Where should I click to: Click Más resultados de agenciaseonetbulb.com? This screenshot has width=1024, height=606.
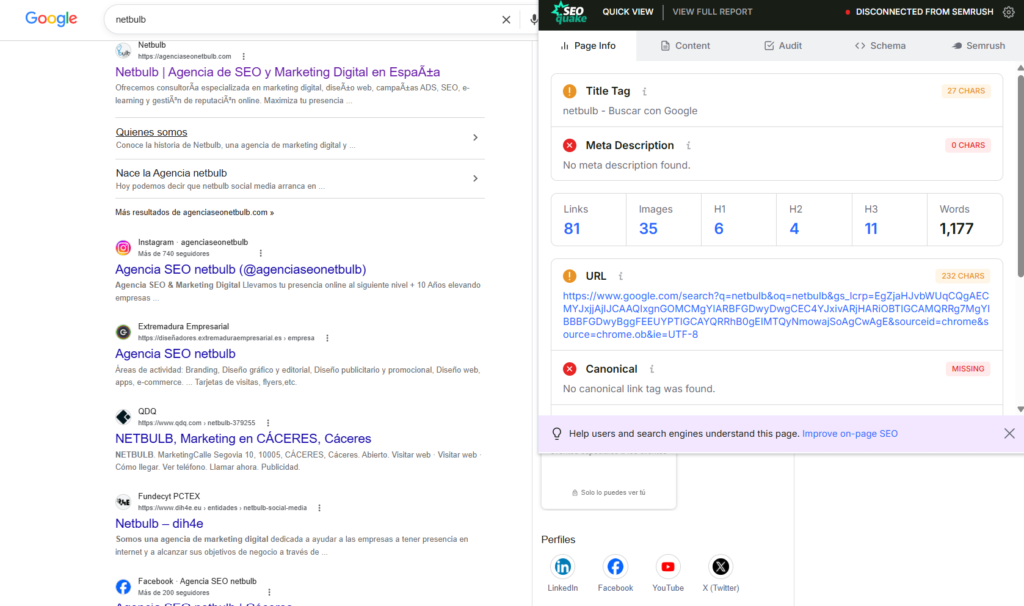[x=195, y=212]
